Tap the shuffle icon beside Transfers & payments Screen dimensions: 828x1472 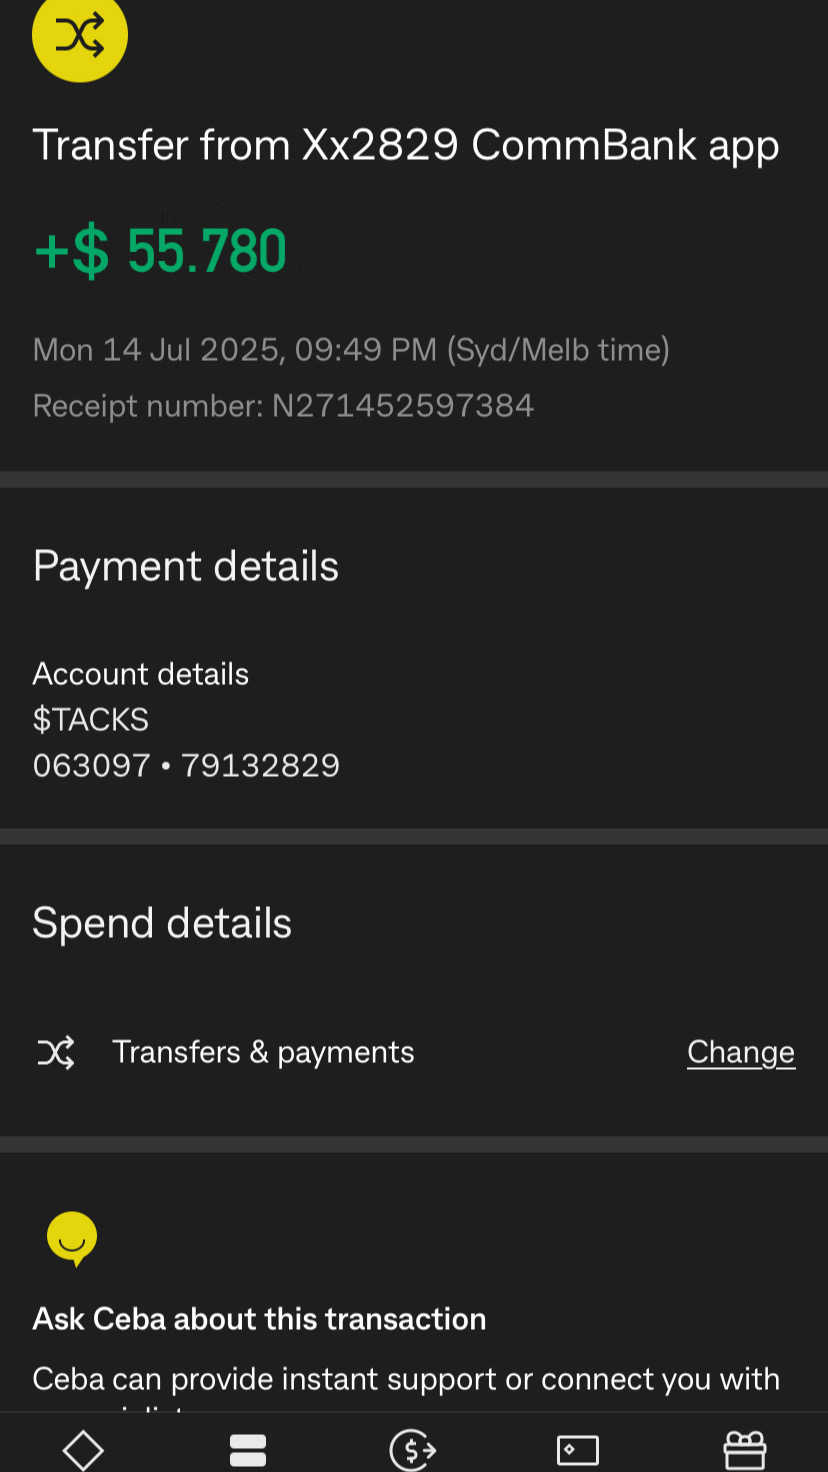coord(56,1052)
